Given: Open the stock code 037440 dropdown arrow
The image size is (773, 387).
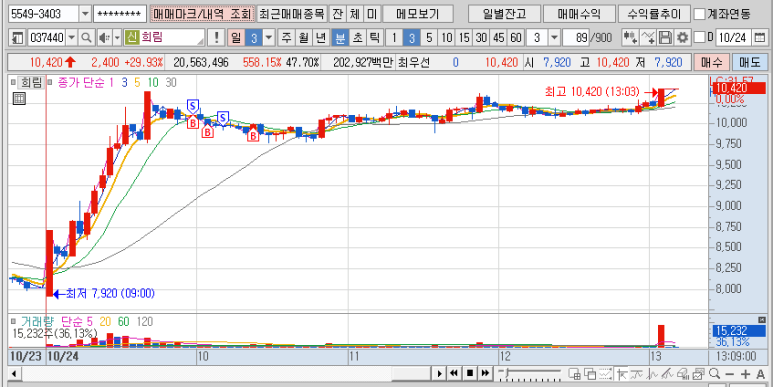Looking at the screenshot, I should click(71, 37).
